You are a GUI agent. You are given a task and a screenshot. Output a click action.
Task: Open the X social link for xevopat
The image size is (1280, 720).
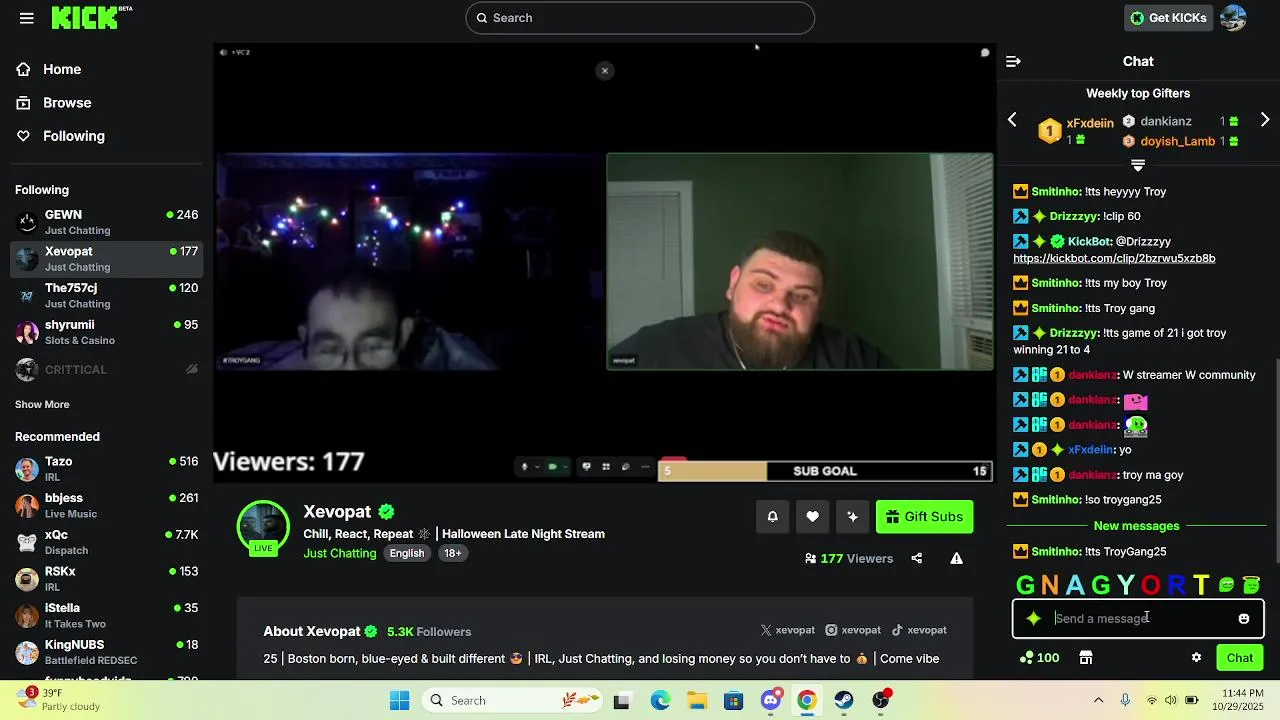(788, 630)
